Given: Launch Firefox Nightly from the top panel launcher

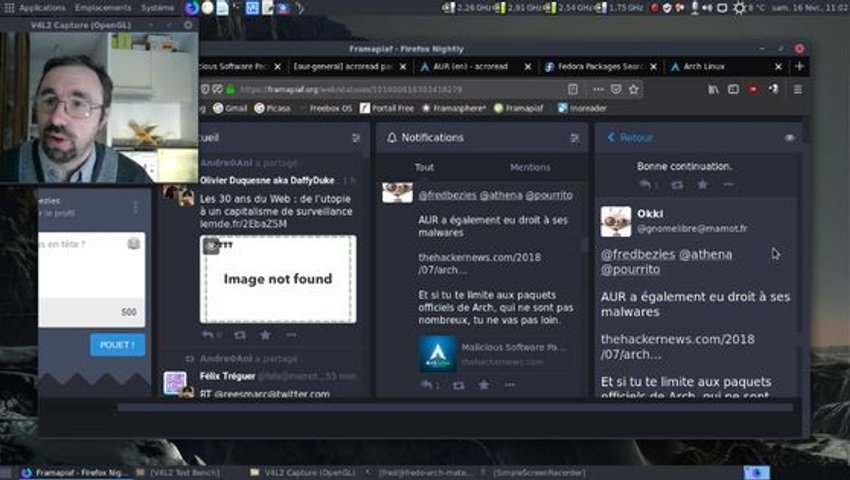Looking at the screenshot, I should pos(191,8).
